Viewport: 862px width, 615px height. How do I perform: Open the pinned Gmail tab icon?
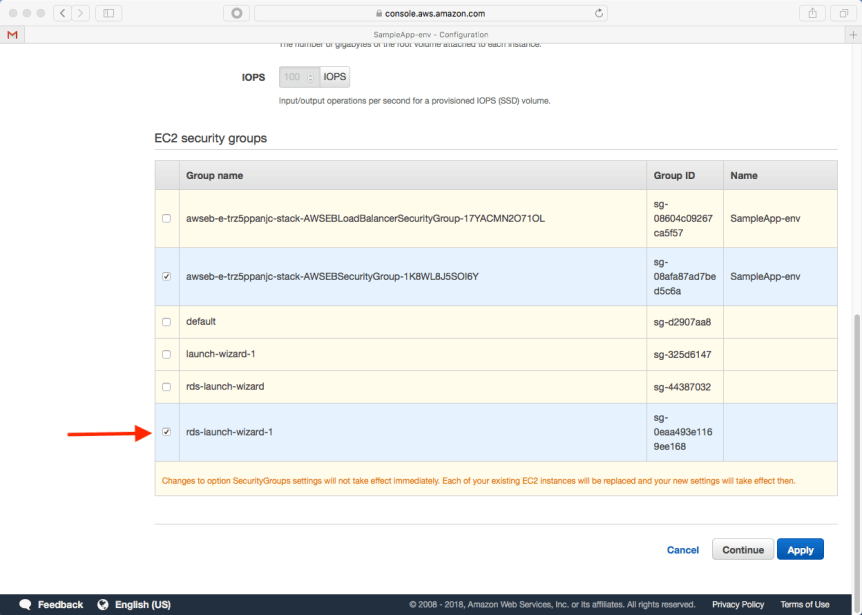click(x=12, y=34)
